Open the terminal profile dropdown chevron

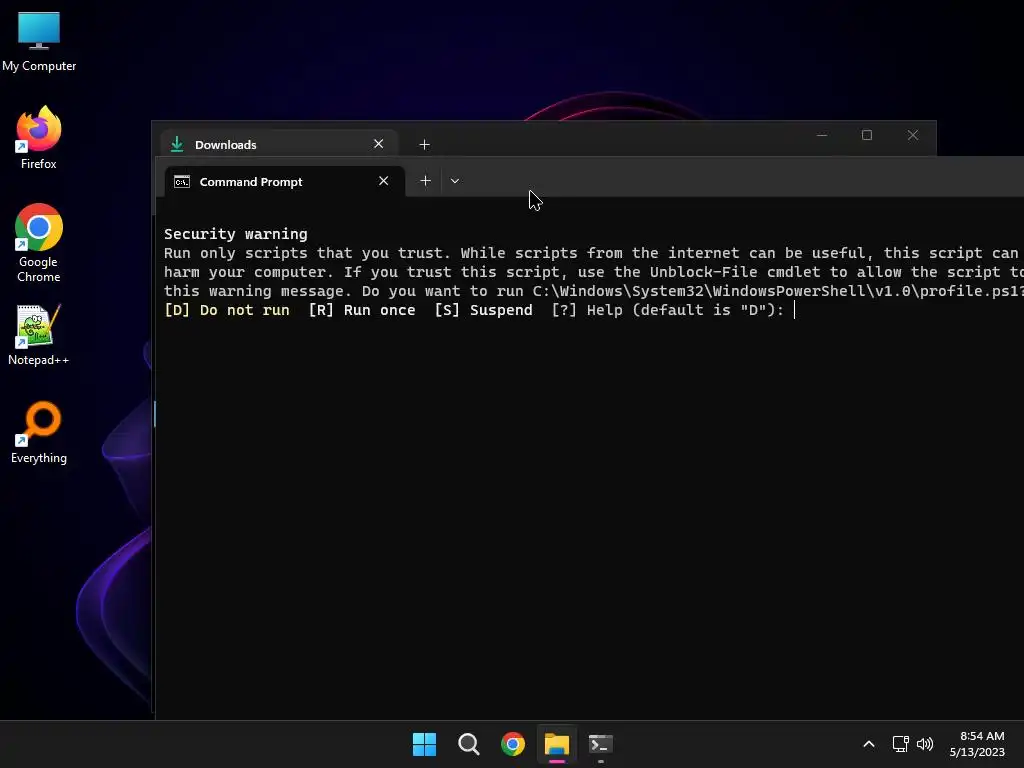455,181
